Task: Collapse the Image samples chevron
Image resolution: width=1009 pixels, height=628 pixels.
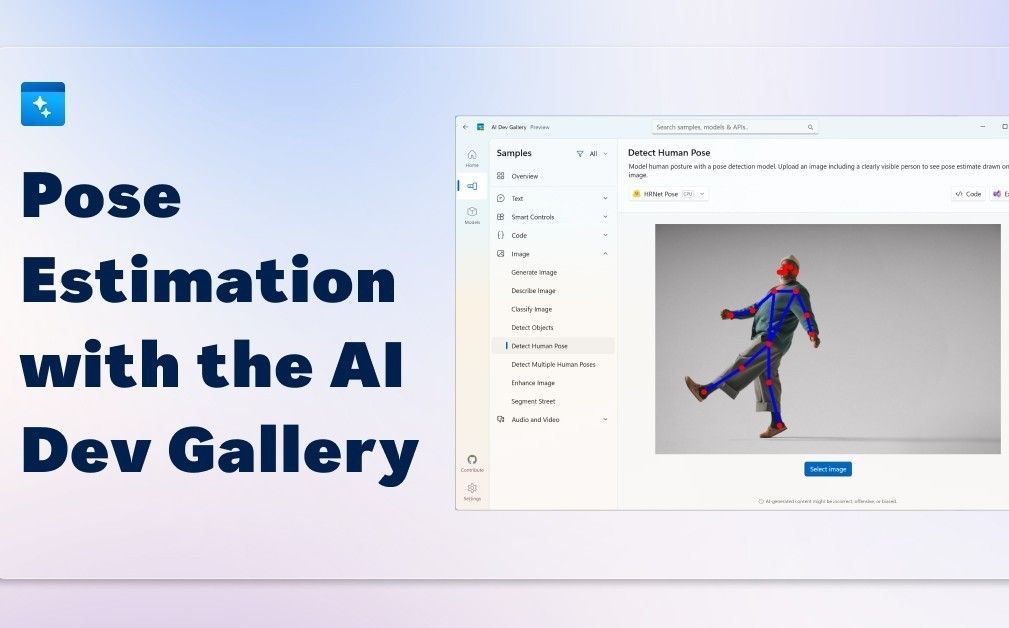Action: point(605,254)
